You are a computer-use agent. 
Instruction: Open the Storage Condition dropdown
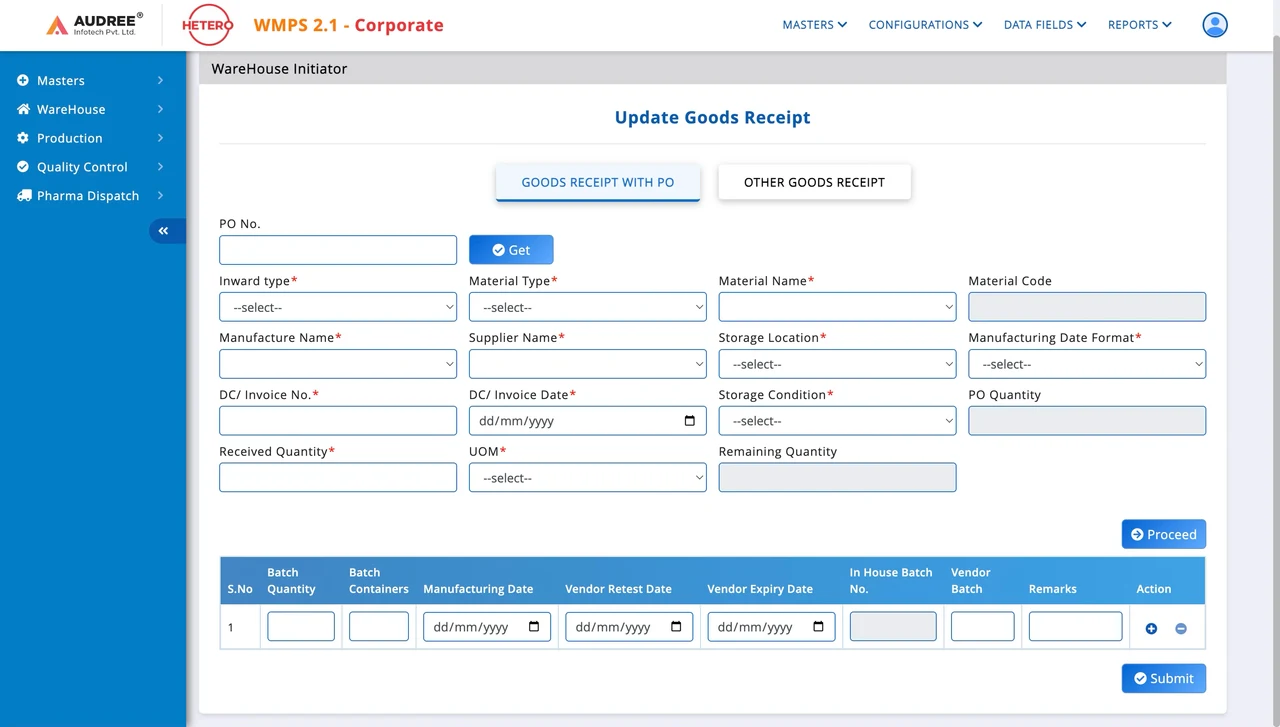coord(838,421)
